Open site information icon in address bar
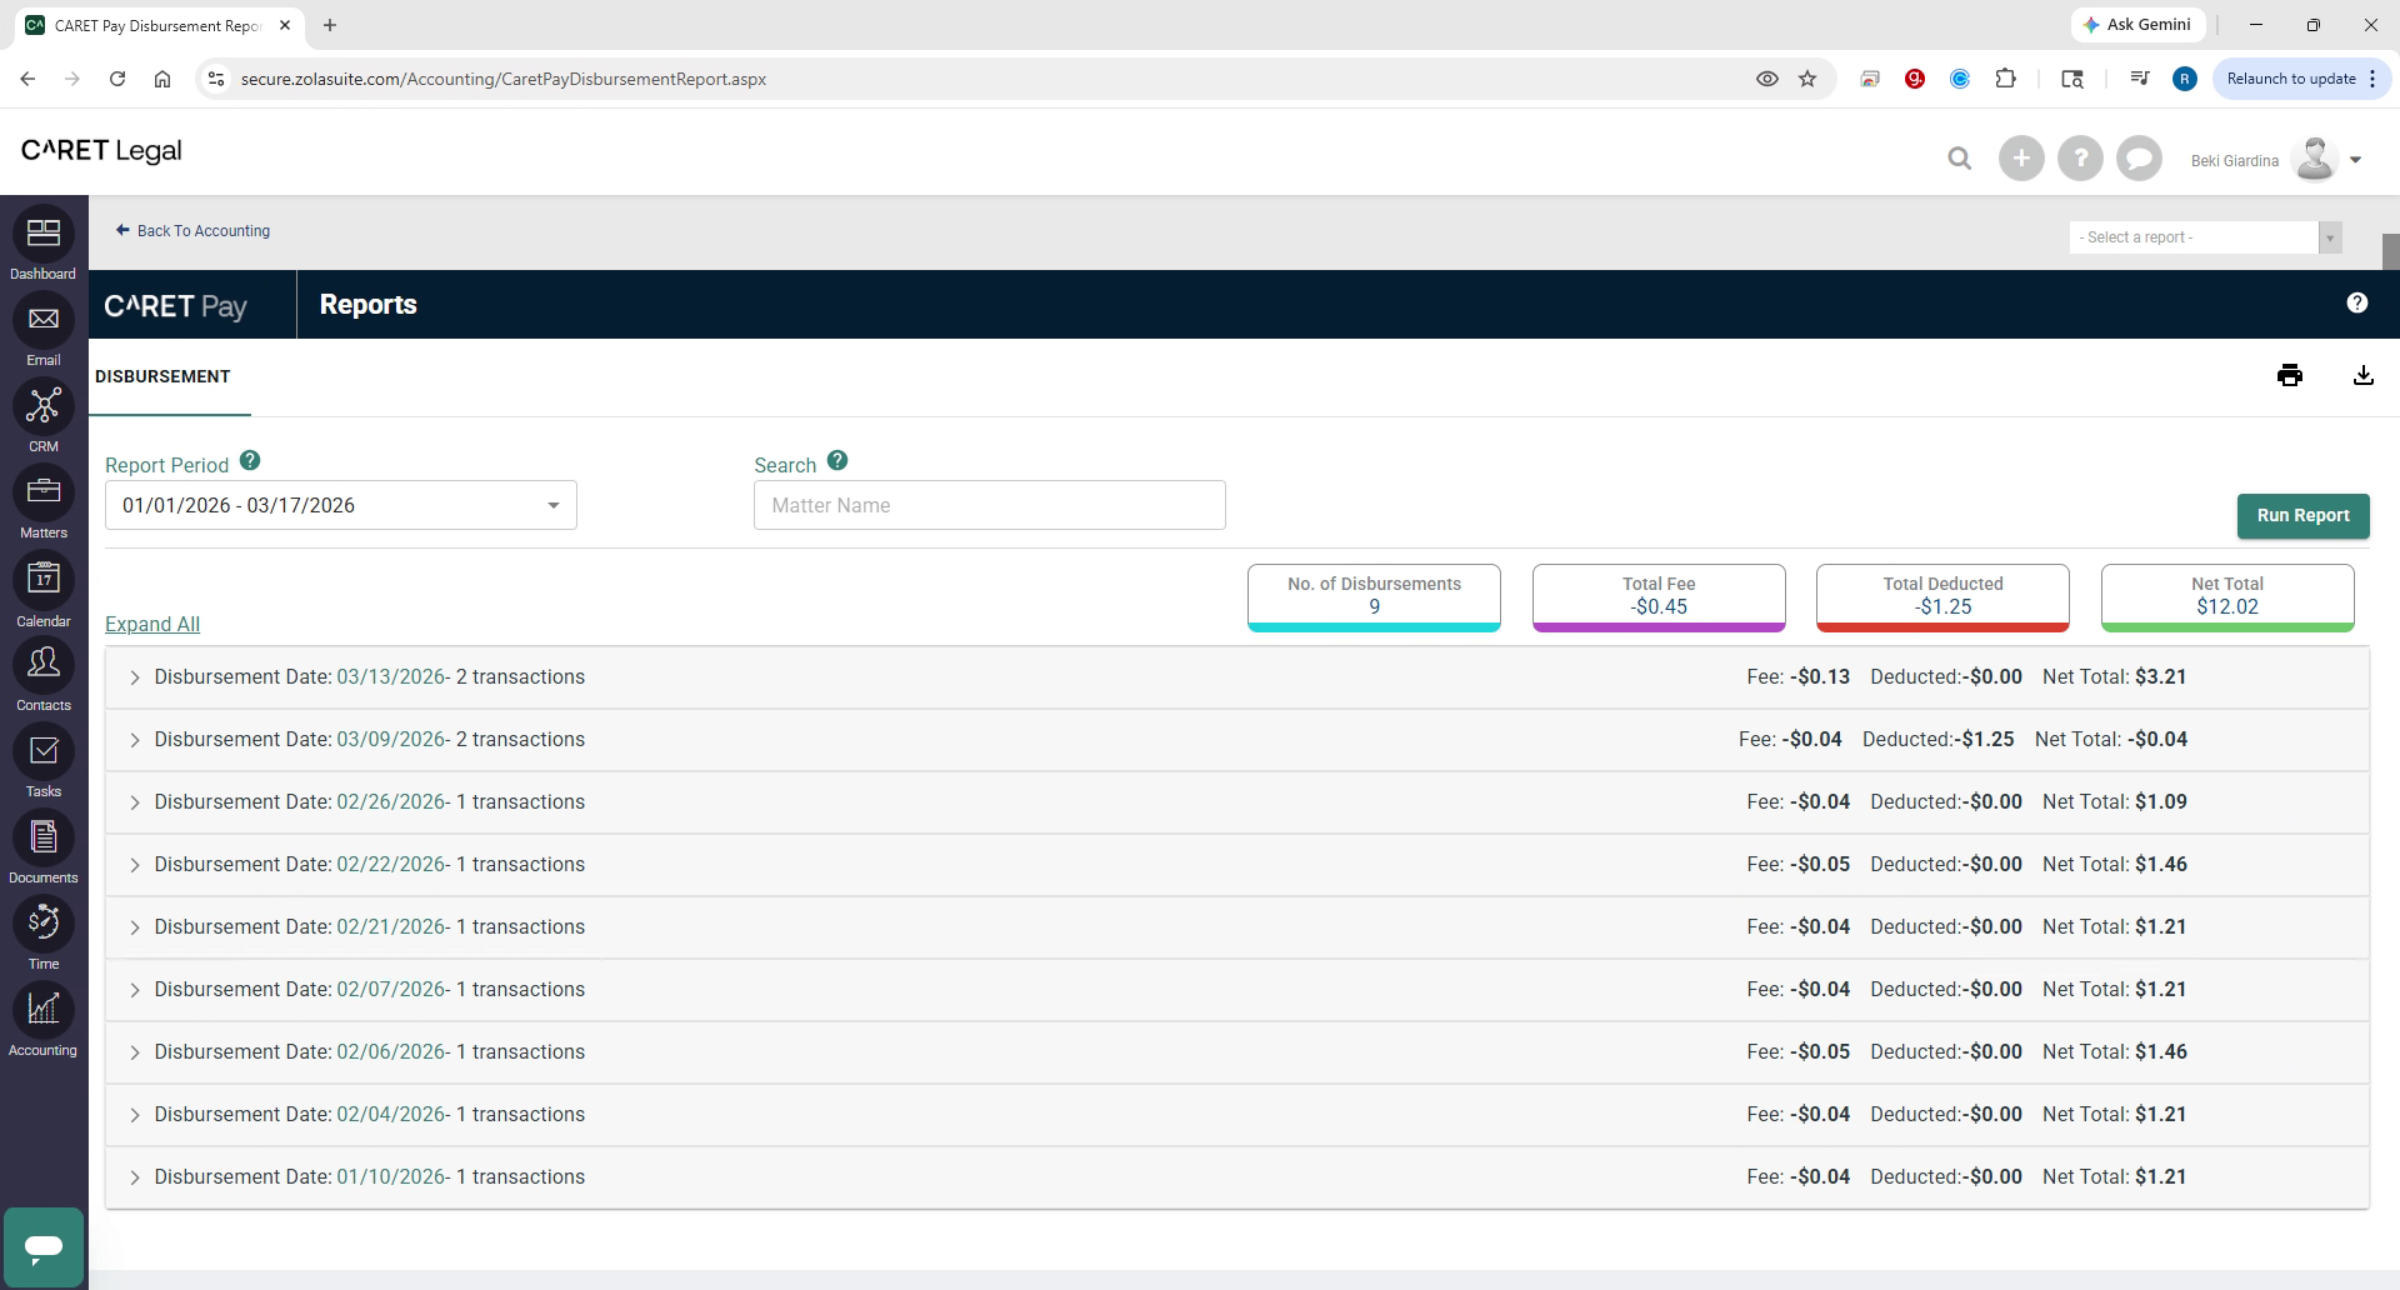The height and width of the screenshot is (1290, 2400). coord(215,79)
